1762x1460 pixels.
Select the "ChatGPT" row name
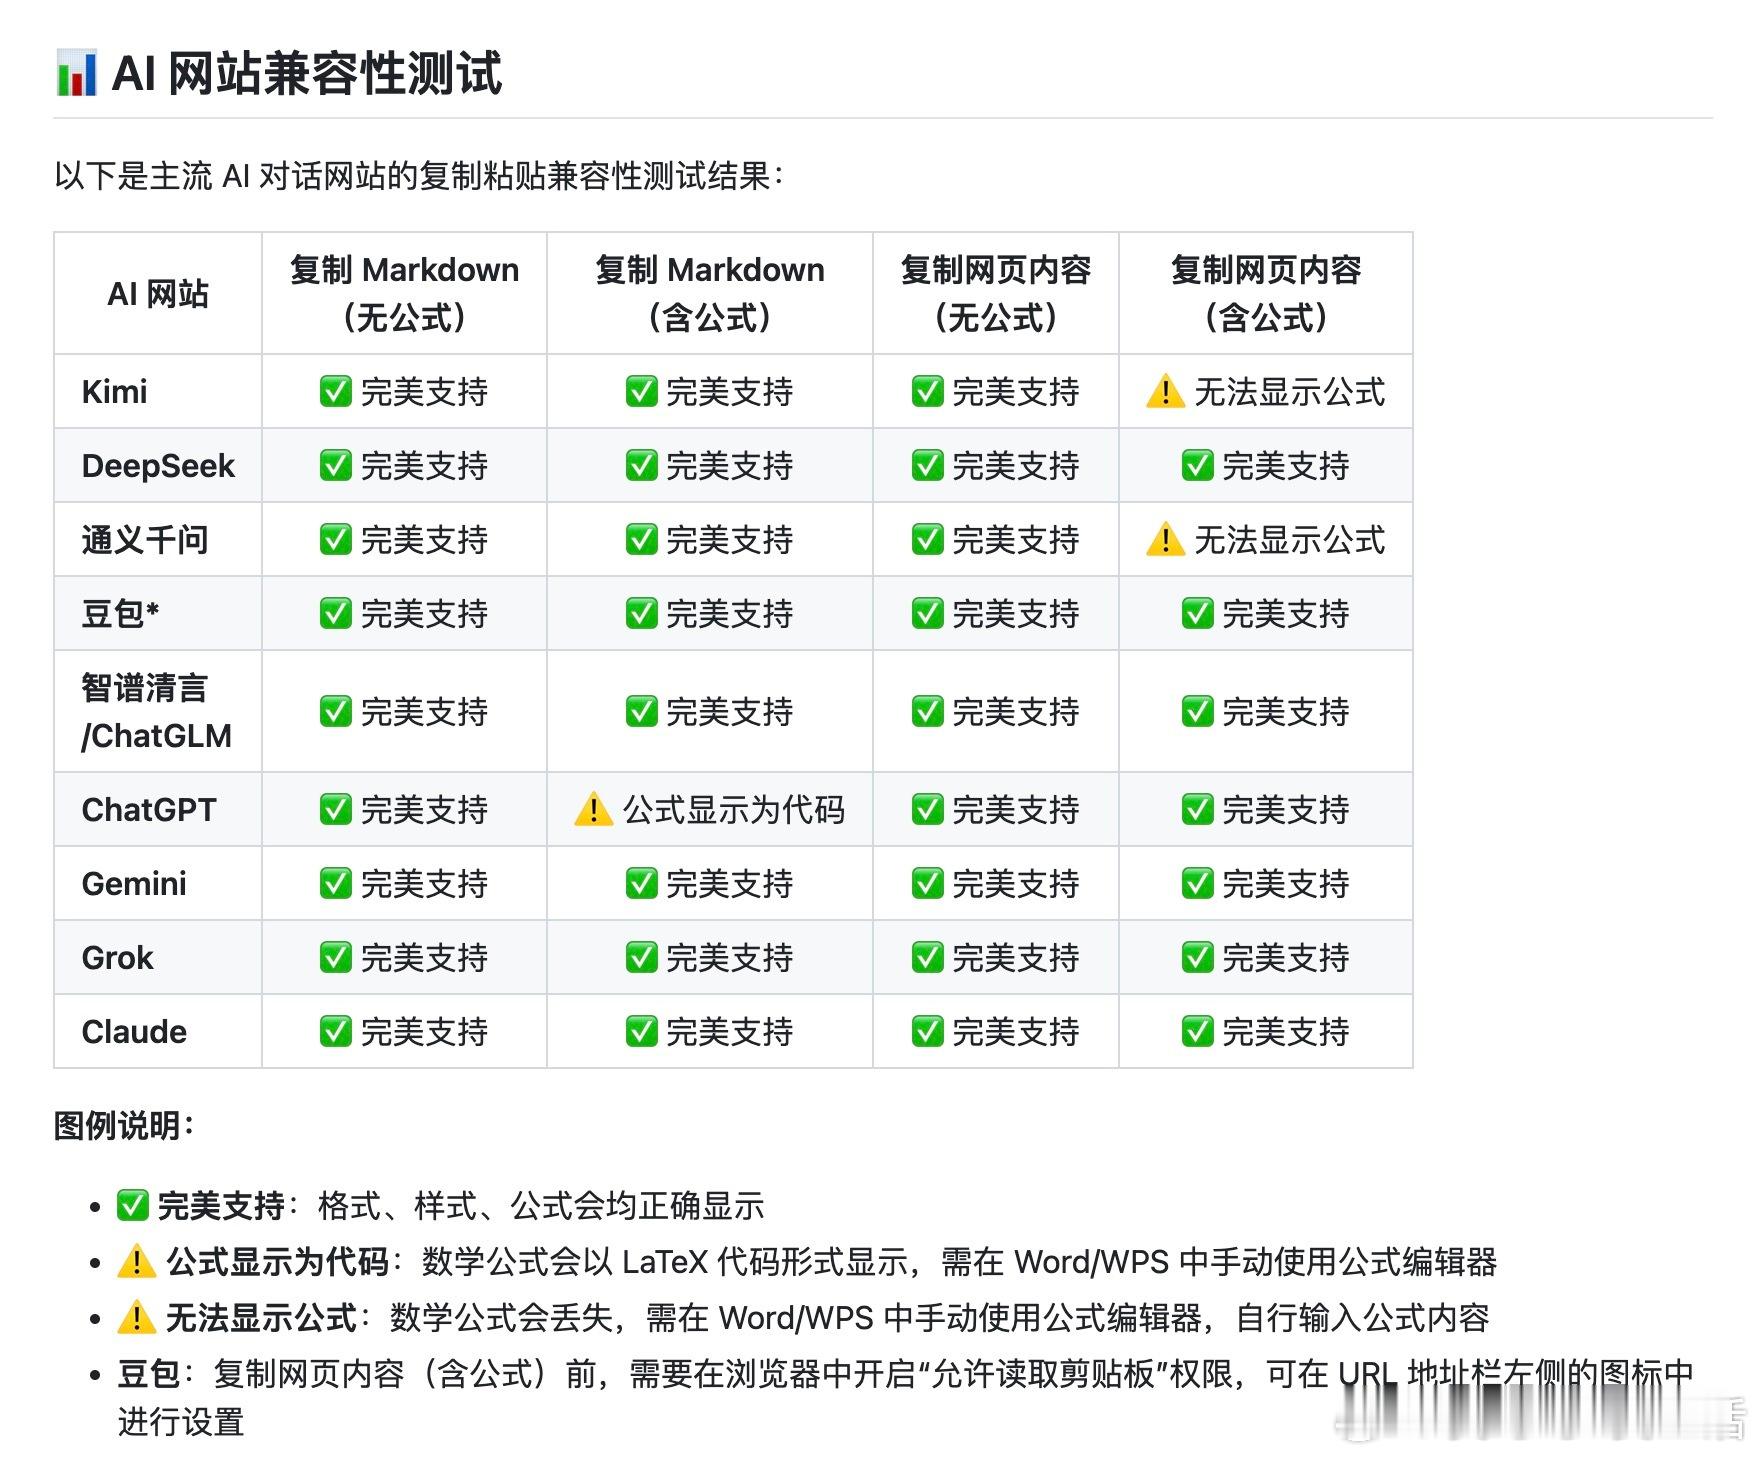coord(149,809)
